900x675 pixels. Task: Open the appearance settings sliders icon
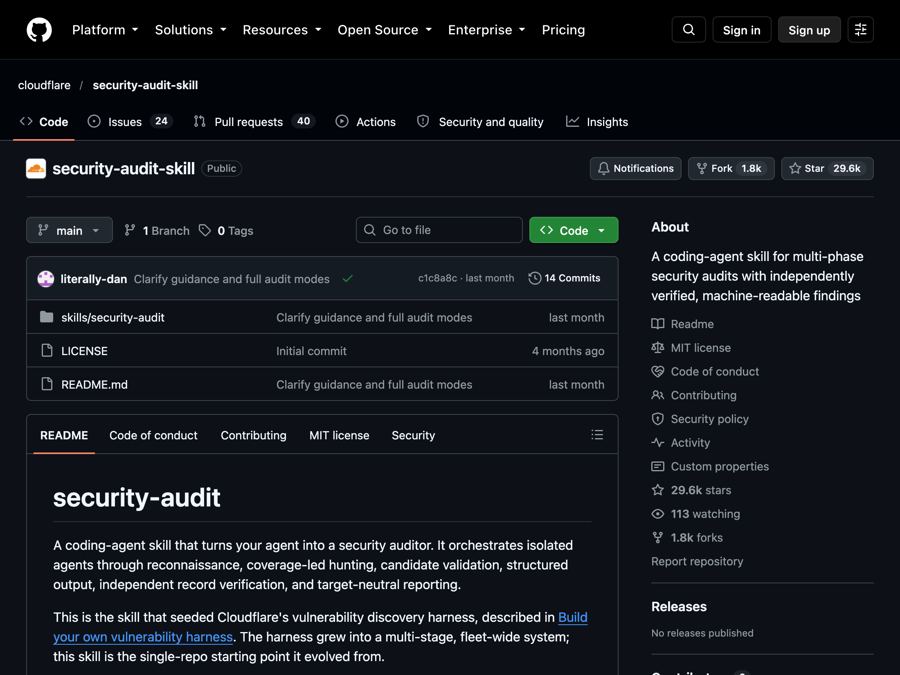click(860, 30)
